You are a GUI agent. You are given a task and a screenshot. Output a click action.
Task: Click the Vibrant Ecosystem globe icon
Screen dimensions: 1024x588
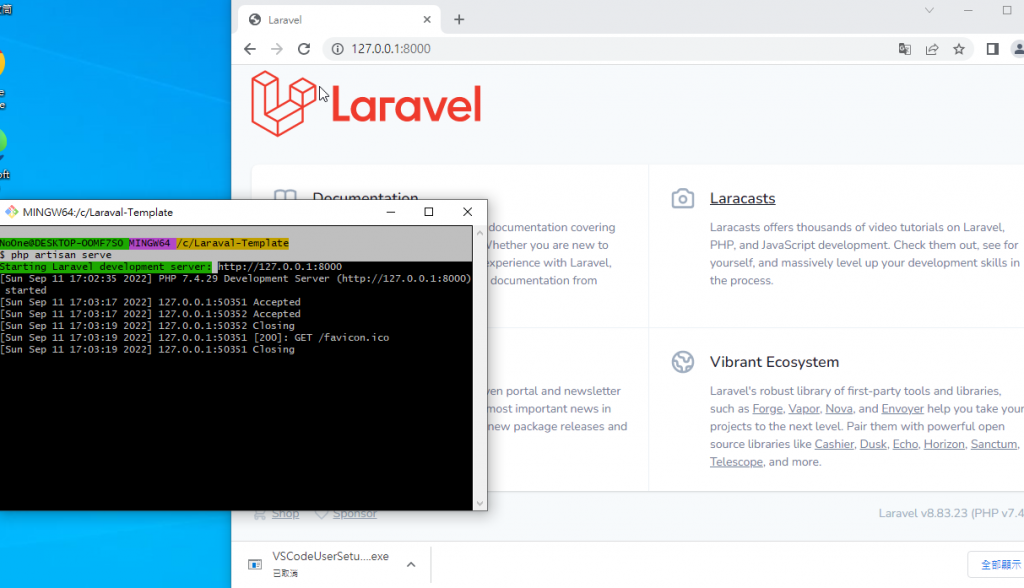click(682, 362)
